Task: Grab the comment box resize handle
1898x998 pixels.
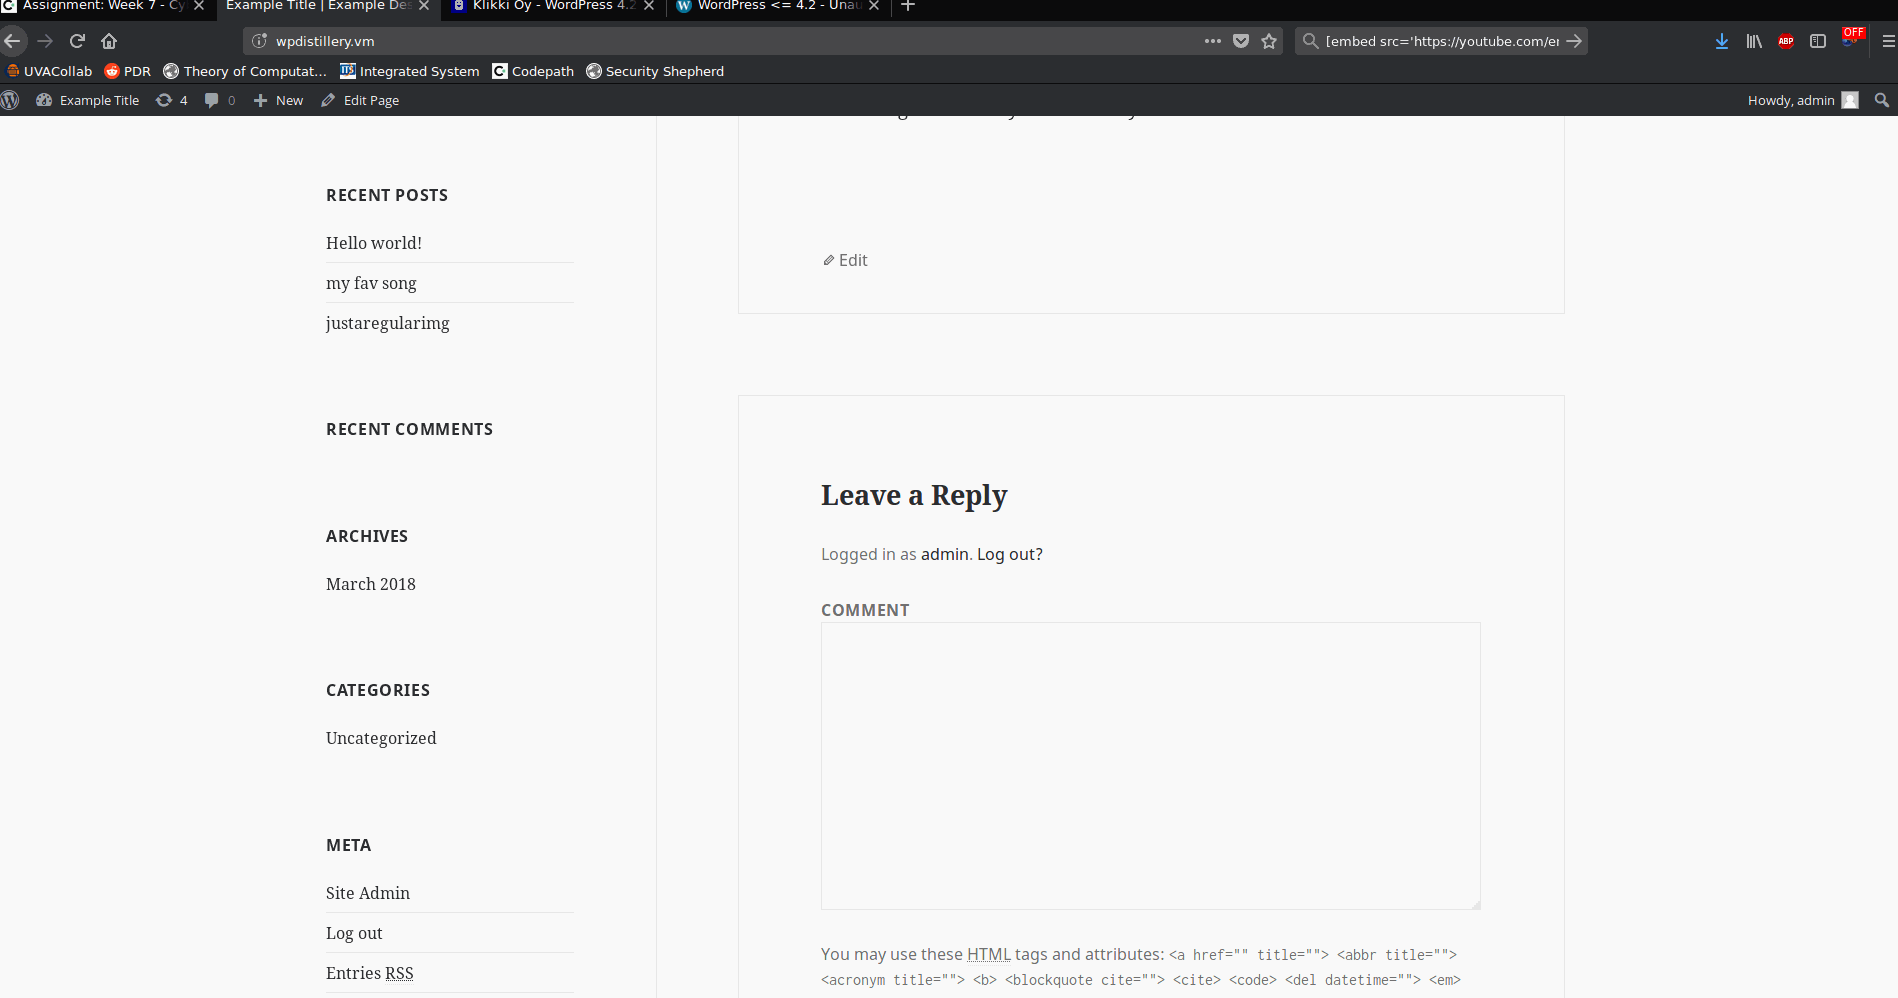Action: 1475,904
